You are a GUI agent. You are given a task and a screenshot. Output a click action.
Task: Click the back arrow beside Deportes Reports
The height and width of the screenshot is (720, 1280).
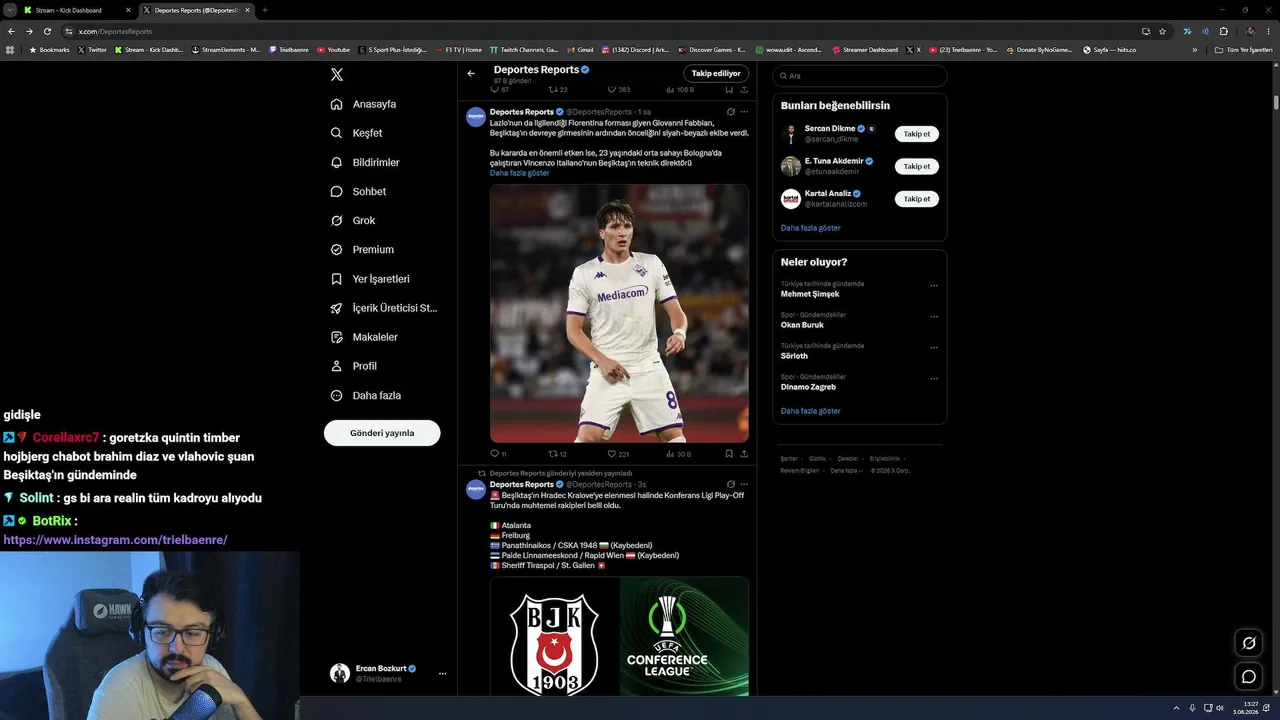471,73
